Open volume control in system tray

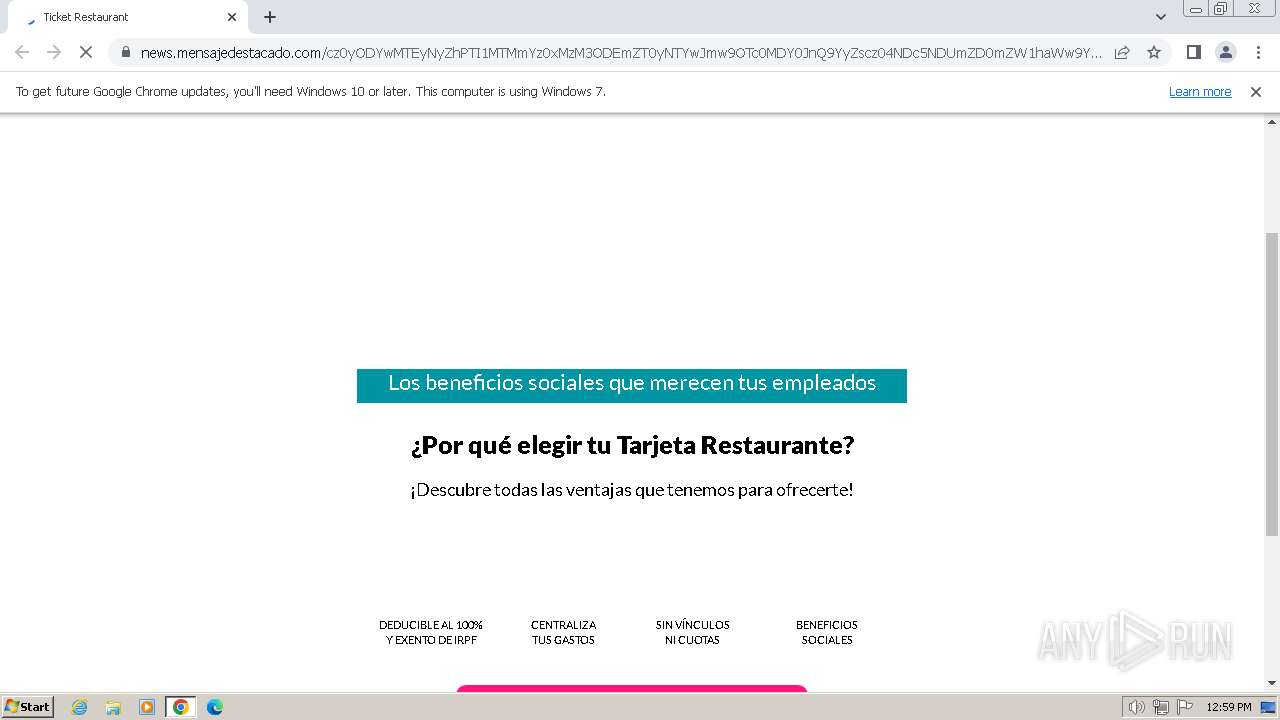pyautogui.click(x=1136, y=707)
